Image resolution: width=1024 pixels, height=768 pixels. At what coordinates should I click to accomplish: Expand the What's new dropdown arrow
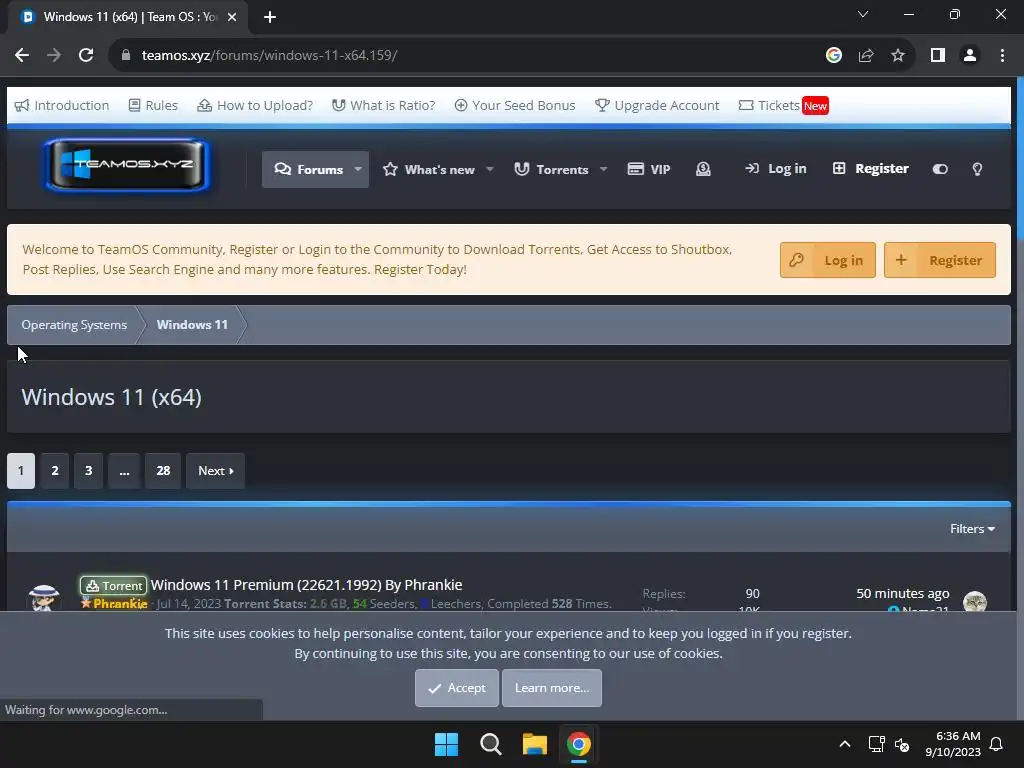click(490, 169)
